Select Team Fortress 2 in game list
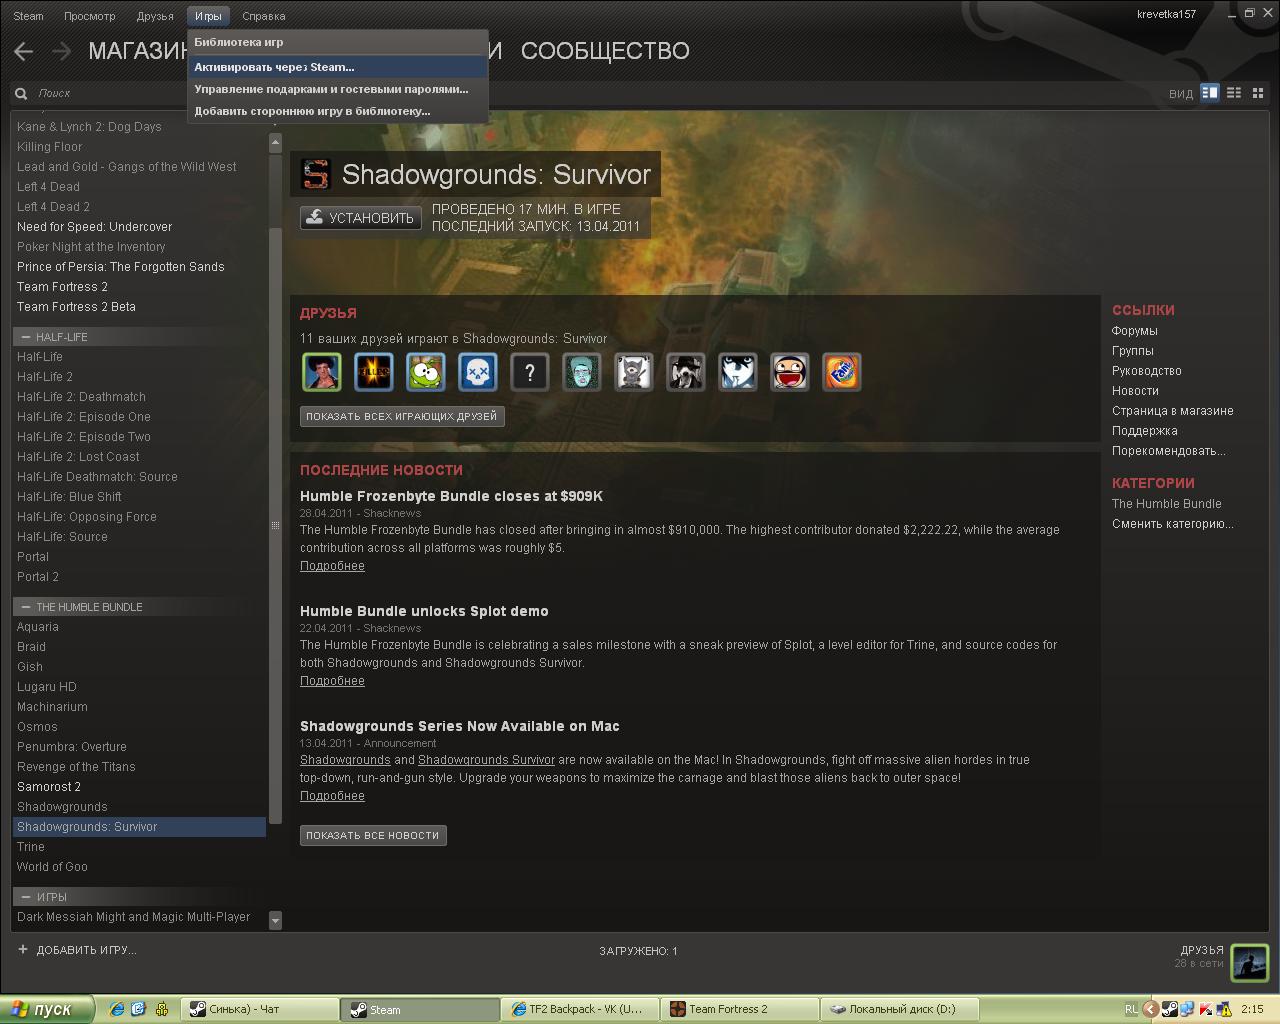The height and width of the screenshot is (1024, 1280). 62,287
